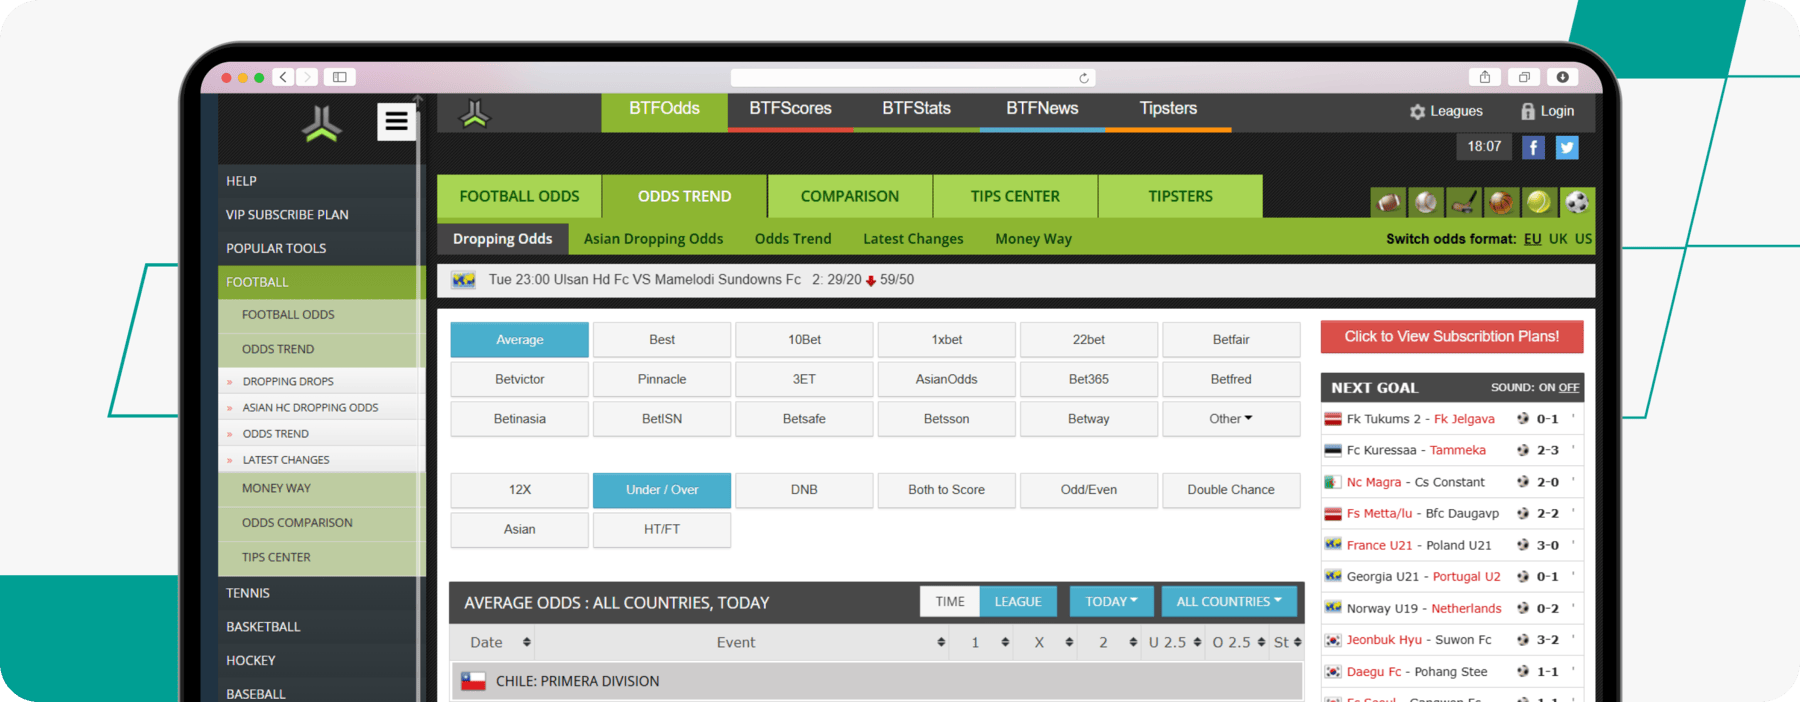The width and height of the screenshot is (1800, 702).
Task: Click the browser share icon
Action: pyautogui.click(x=1485, y=77)
